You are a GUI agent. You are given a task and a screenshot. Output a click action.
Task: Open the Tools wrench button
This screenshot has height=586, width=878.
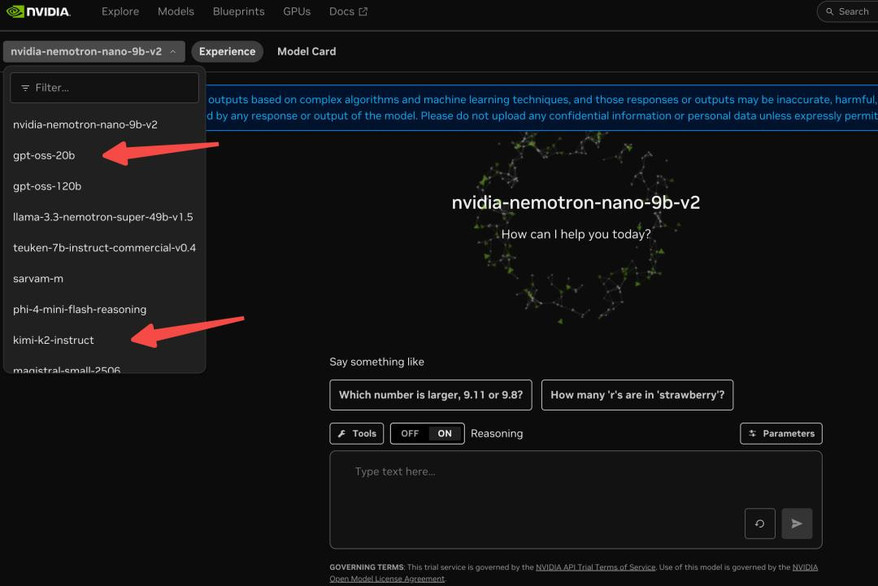point(357,433)
